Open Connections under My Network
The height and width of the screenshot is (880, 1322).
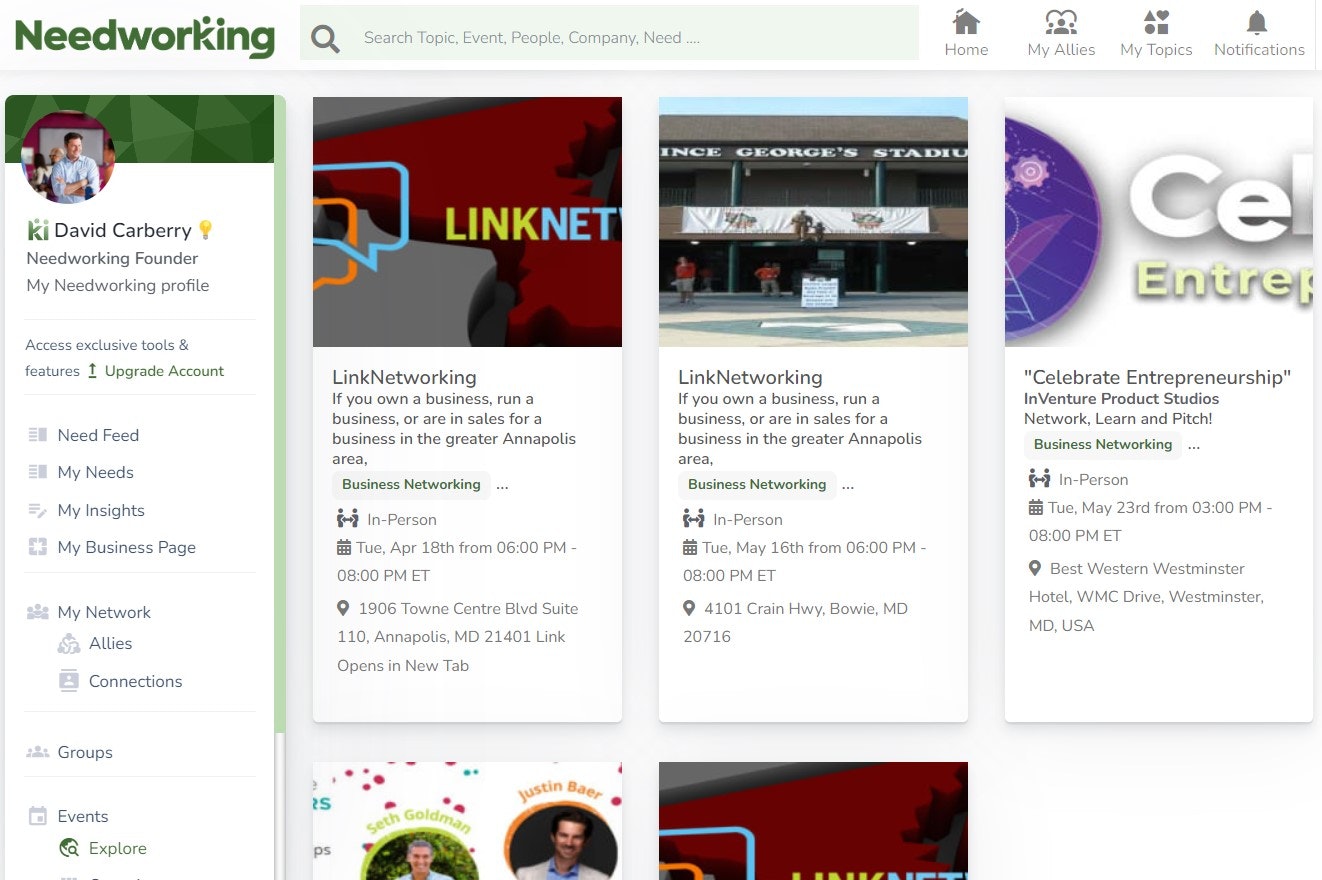pos(135,681)
